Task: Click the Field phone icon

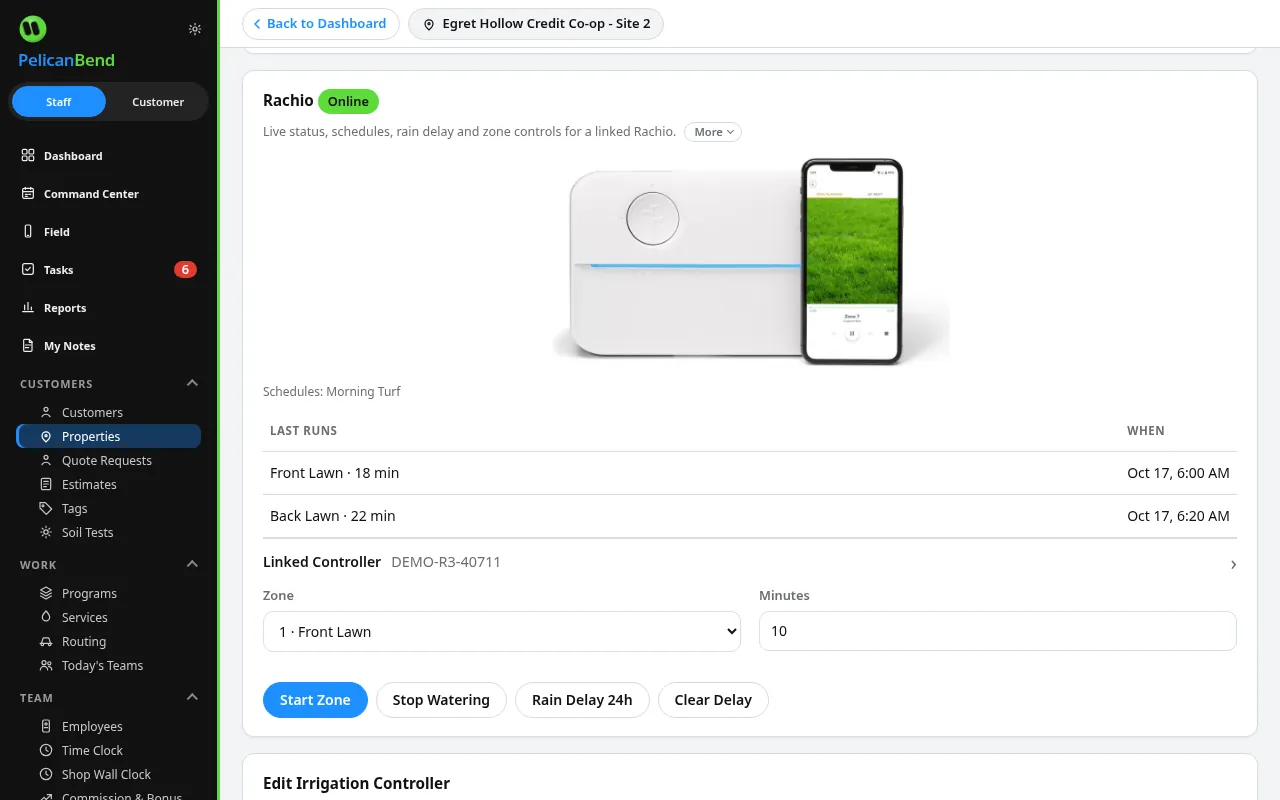Action: point(28,232)
